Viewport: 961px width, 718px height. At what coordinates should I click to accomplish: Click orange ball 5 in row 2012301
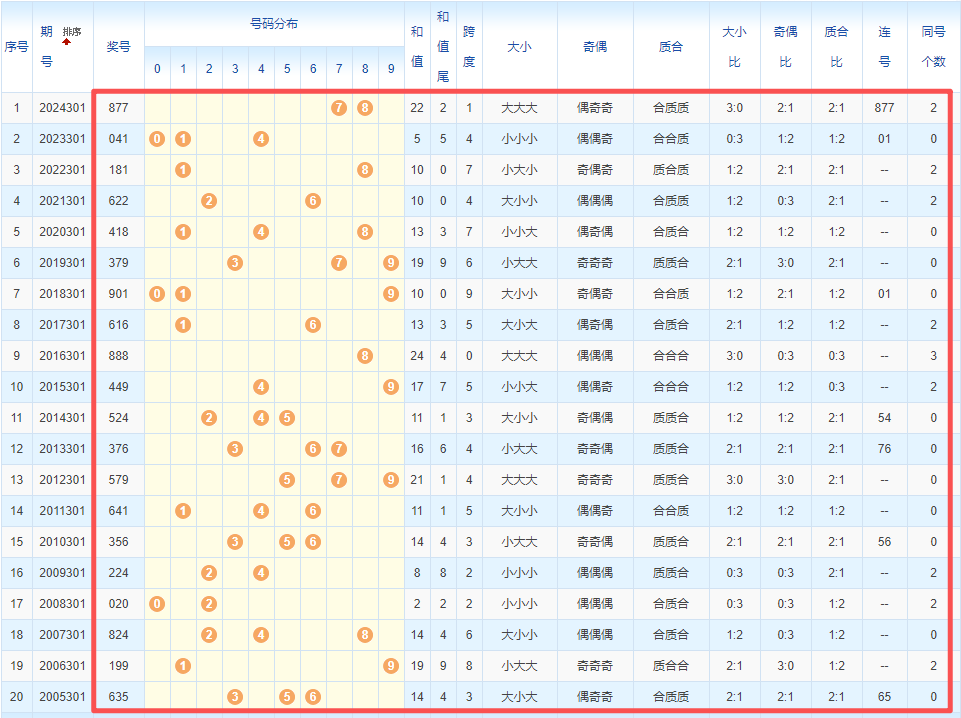click(x=287, y=480)
